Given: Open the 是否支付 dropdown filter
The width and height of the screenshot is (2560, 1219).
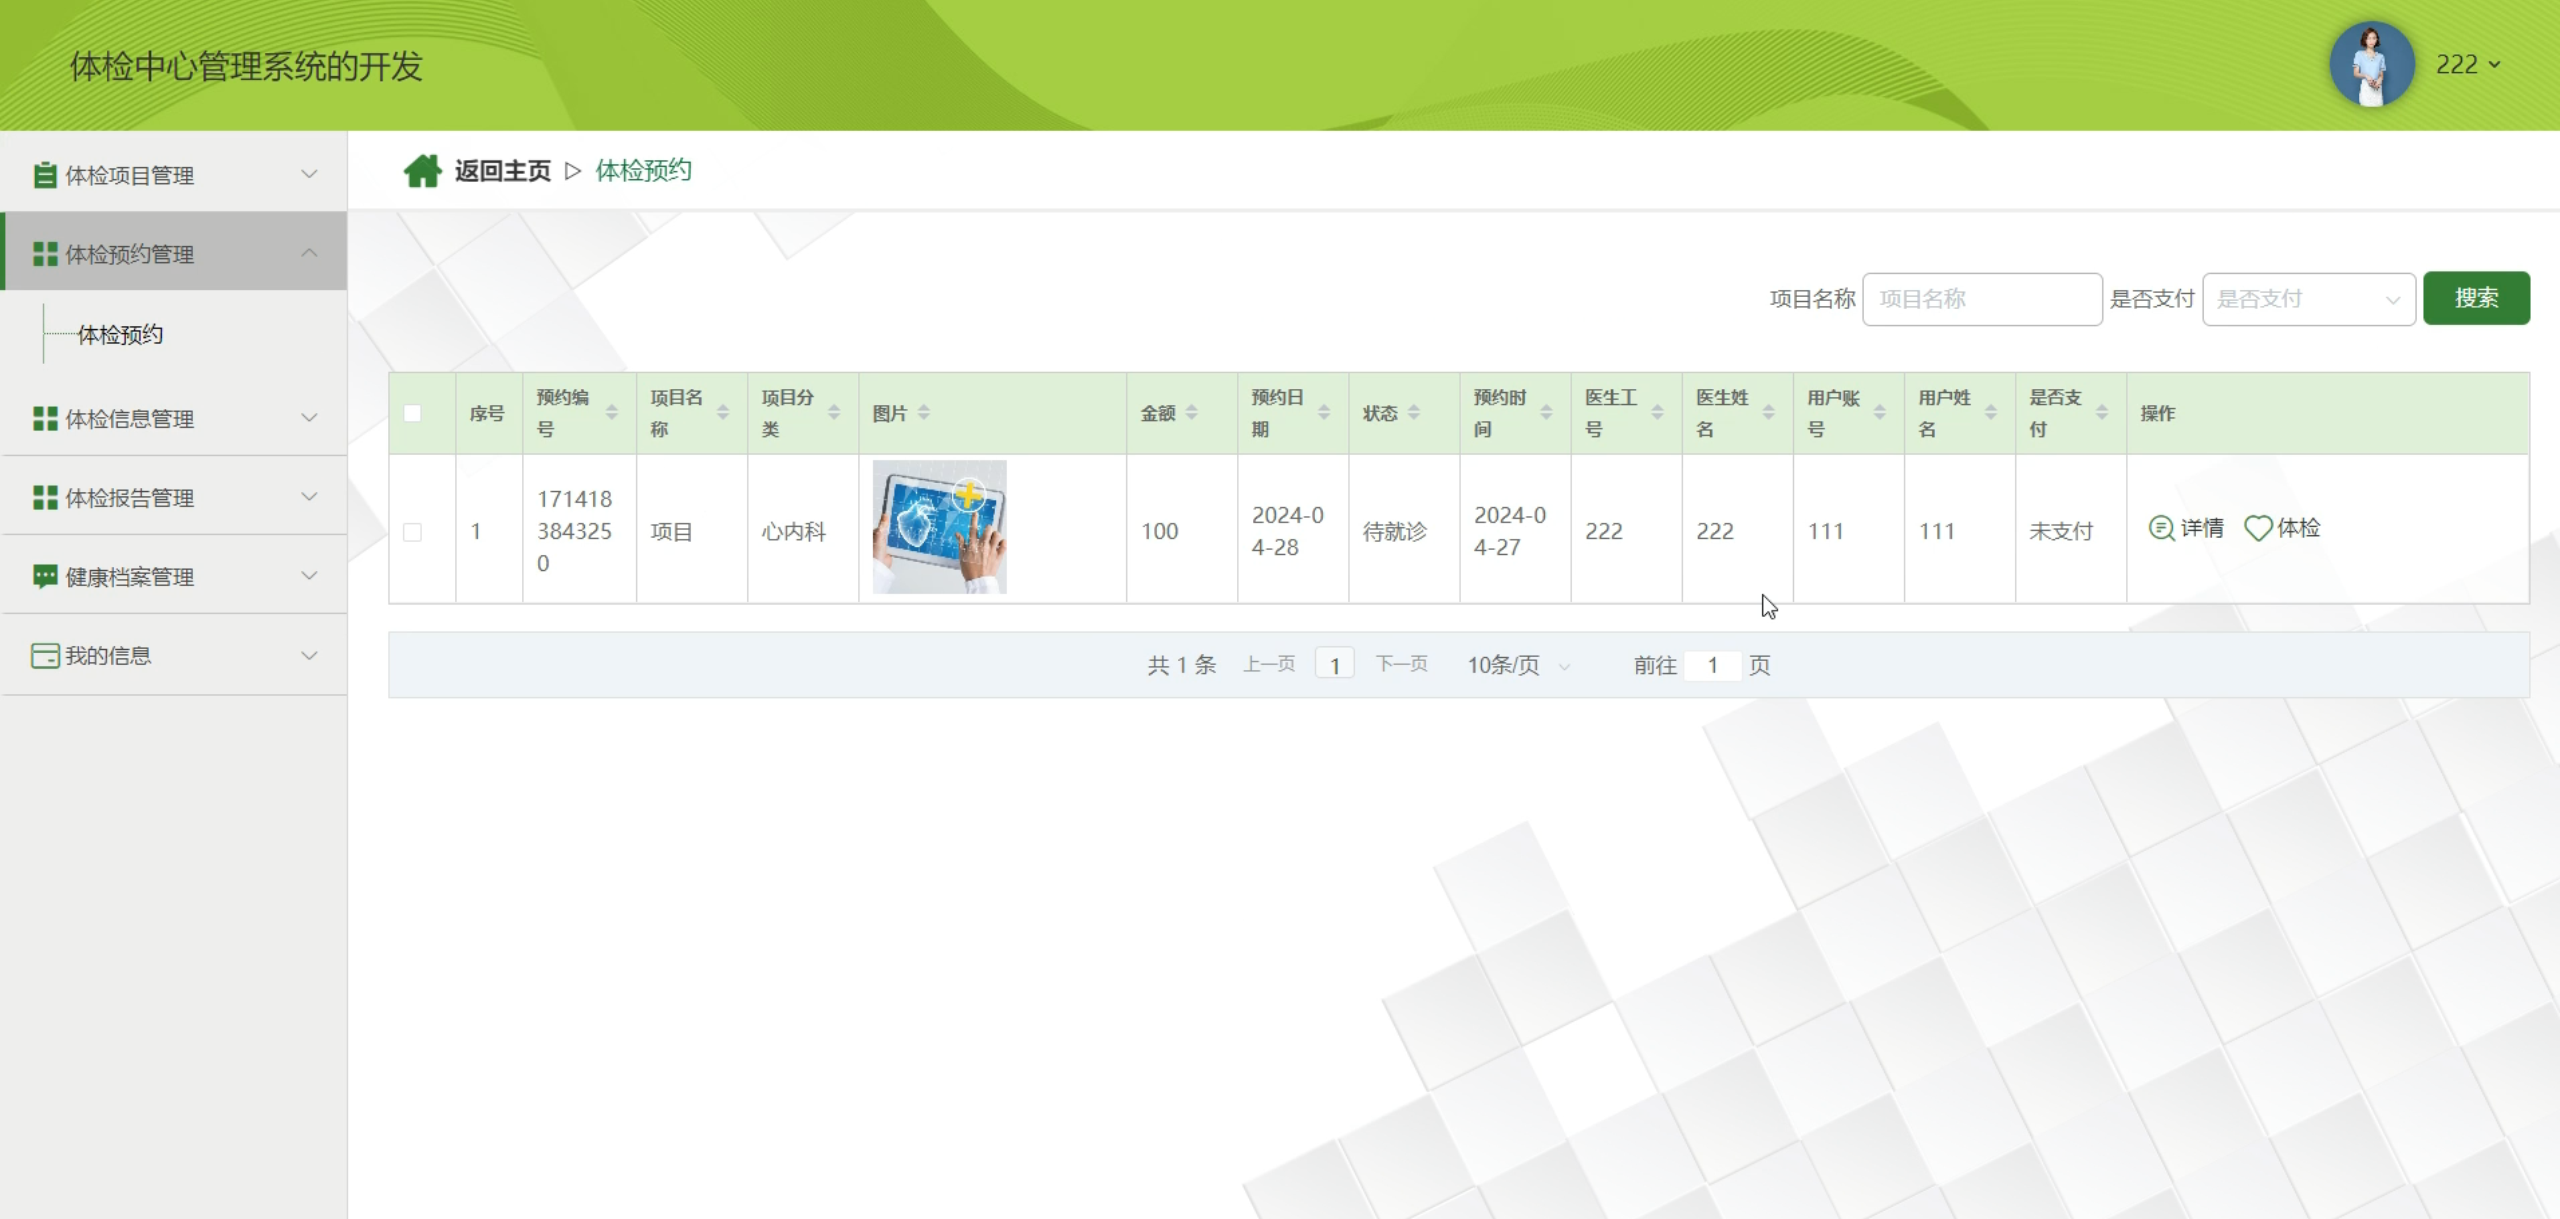Looking at the screenshot, I should (x=2308, y=299).
